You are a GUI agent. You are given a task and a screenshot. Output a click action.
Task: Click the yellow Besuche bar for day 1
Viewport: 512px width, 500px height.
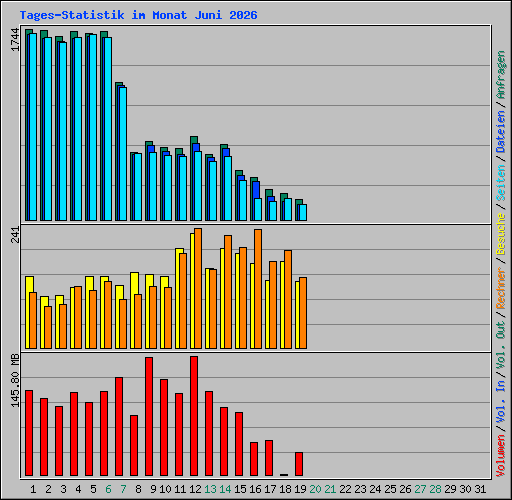coord(28,312)
